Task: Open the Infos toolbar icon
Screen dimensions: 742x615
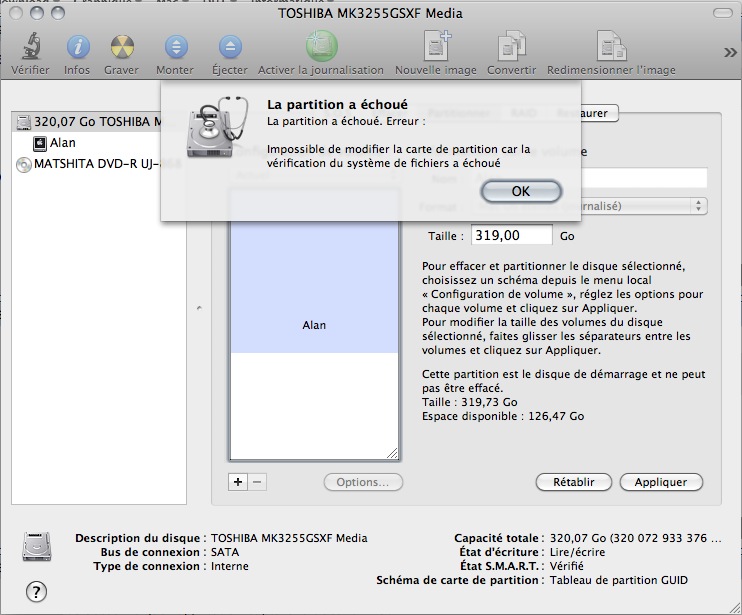Action: coord(78,47)
